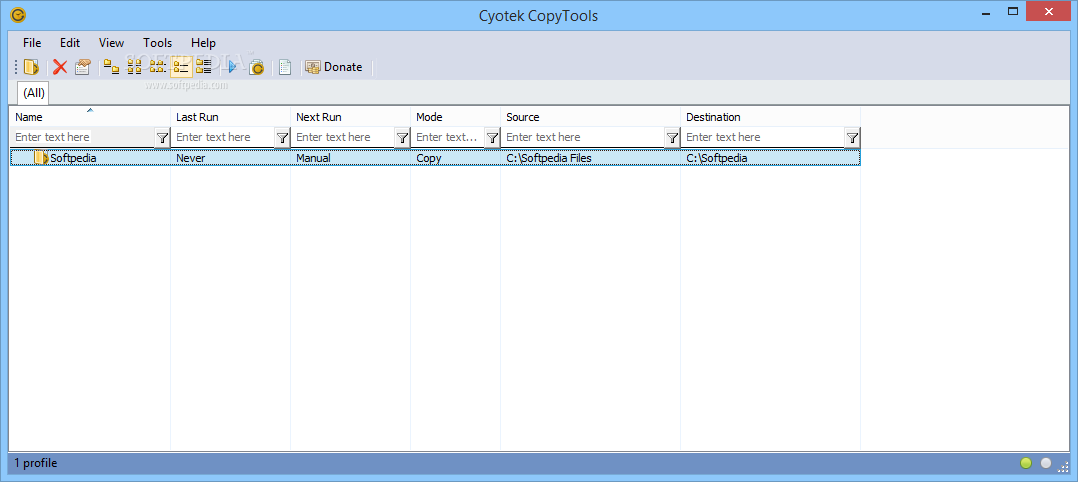
Task: Focus the Source filter text field
Action: [x=583, y=138]
